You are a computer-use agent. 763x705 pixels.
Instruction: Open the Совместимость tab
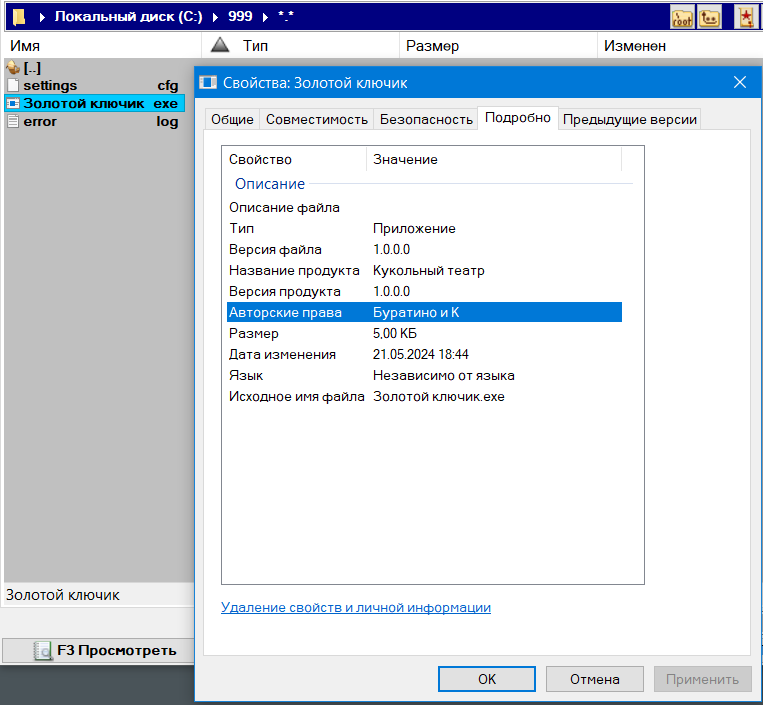point(316,119)
